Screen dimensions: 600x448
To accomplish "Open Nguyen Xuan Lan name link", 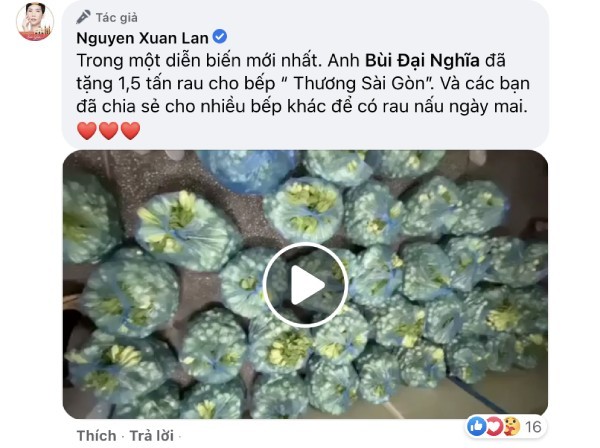I will coord(142,38).
